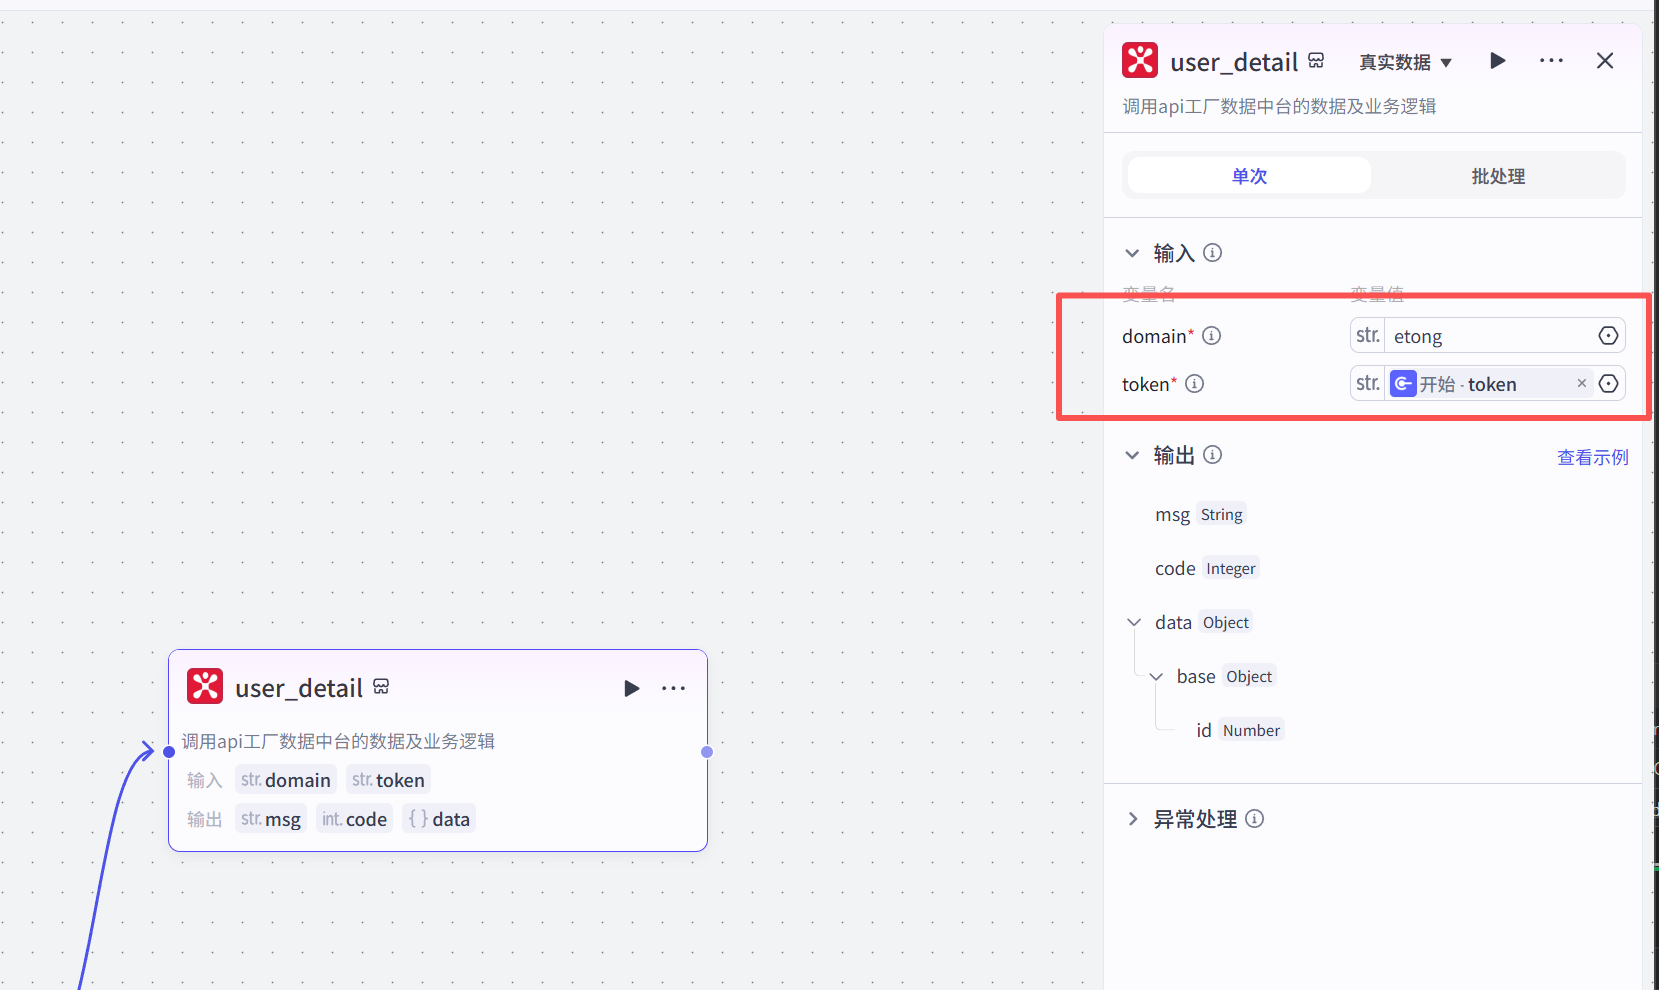The height and width of the screenshot is (990, 1659).
Task: Collapse the 输入 section
Action: click(x=1132, y=253)
